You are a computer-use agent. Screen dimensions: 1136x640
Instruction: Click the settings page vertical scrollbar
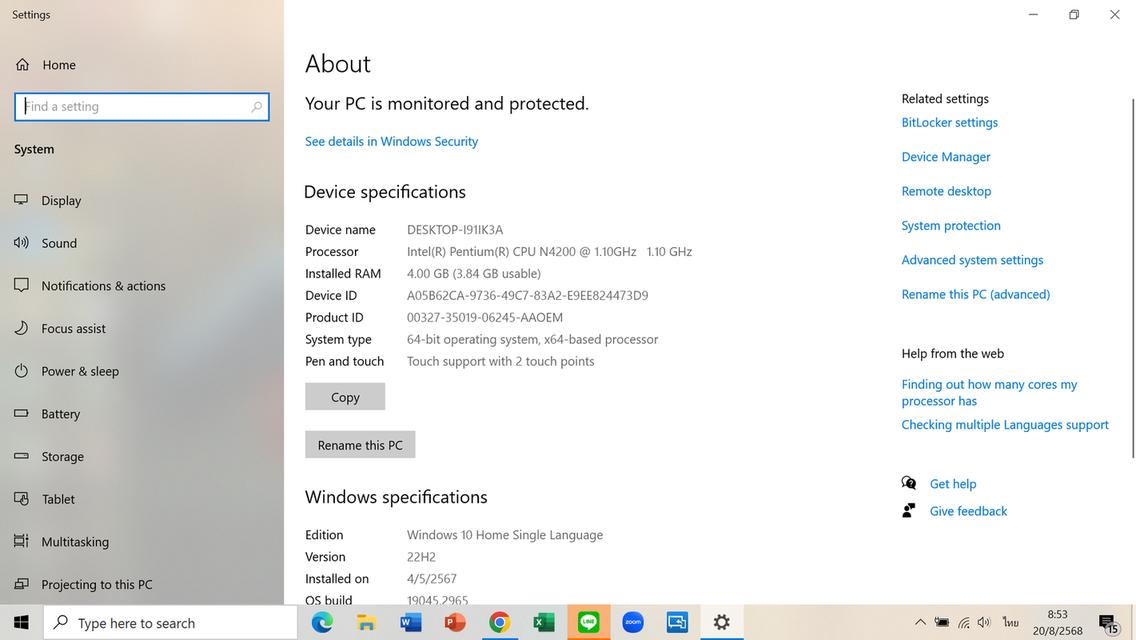(1132, 278)
